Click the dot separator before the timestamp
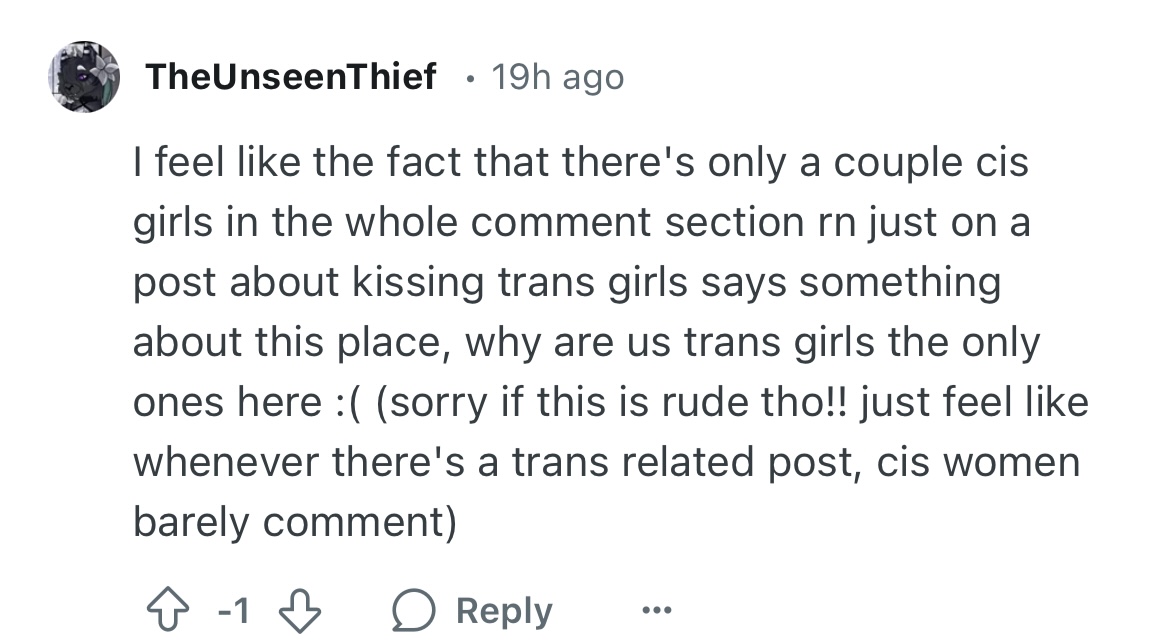 tap(470, 77)
